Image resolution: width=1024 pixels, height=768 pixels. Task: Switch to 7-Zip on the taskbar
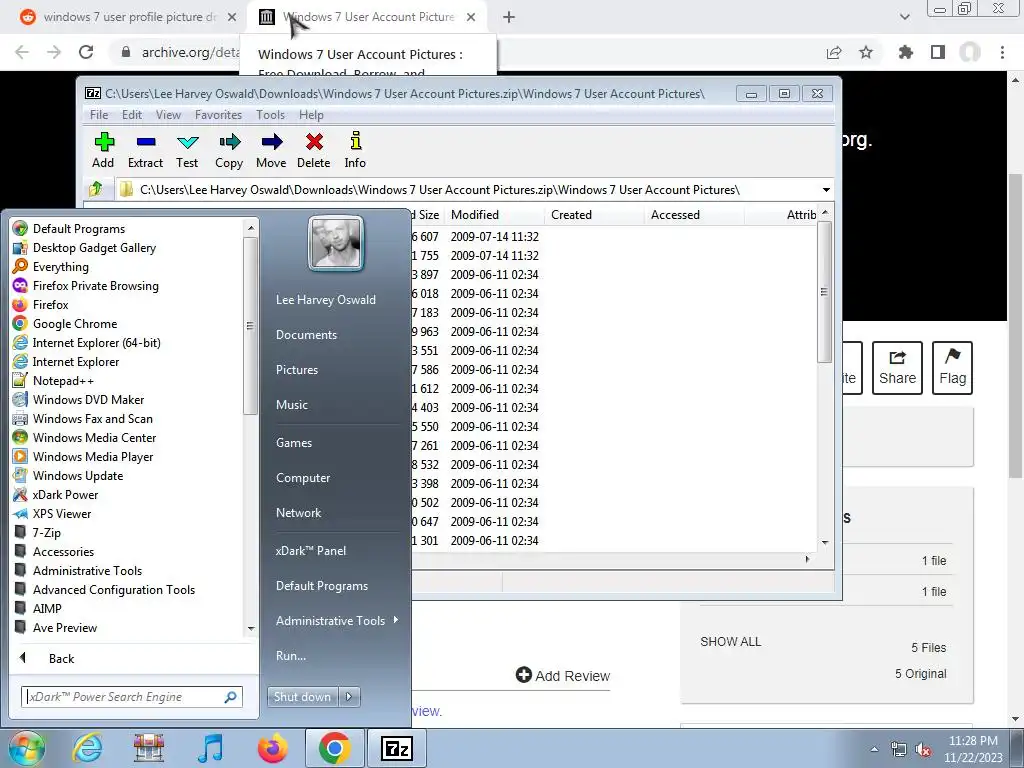[397, 748]
